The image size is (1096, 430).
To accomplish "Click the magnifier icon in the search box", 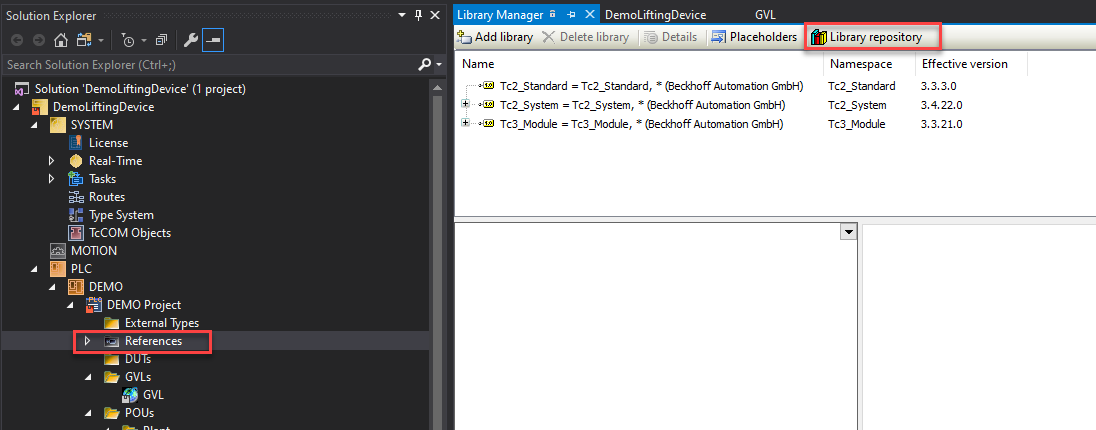I will [x=424, y=65].
